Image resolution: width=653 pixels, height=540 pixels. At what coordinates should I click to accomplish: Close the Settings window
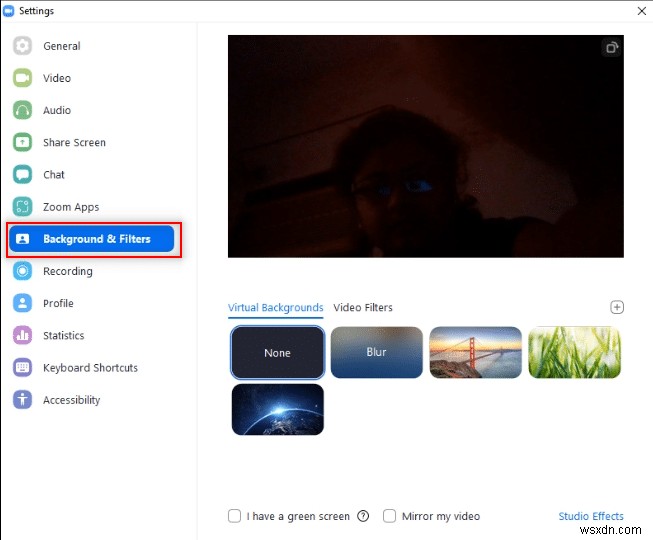point(642,11)
